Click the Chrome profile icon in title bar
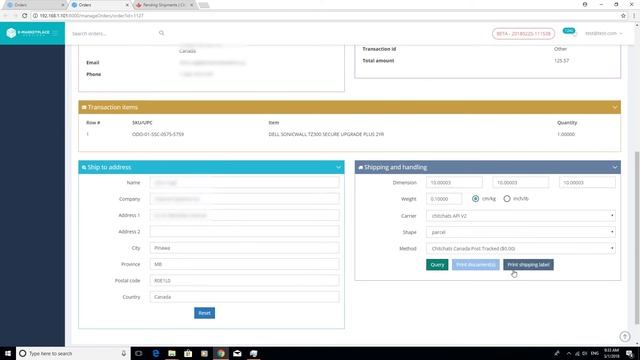This screenshot has height=360, width=640. click(x=585, y=4)
